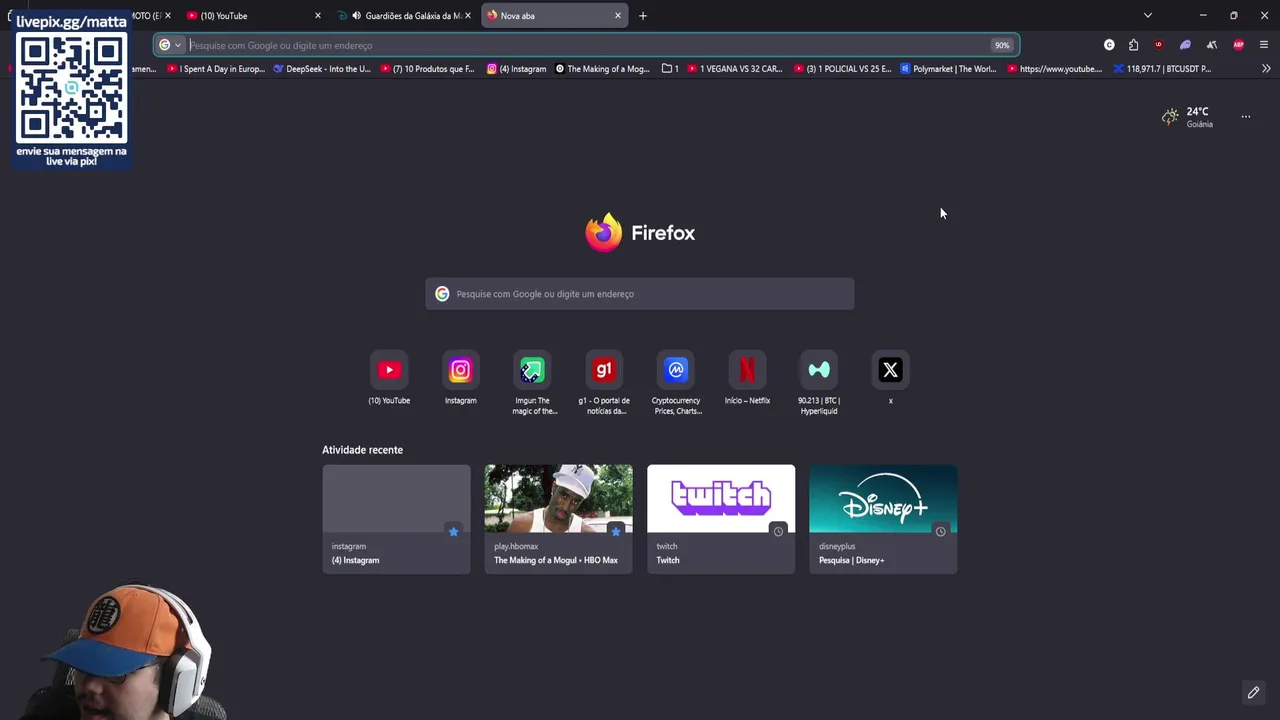The width and height of the screenshot is (1280, 720).
Task: Show more bookmarks via the overflow chevron
Action: coord(1266,69)
